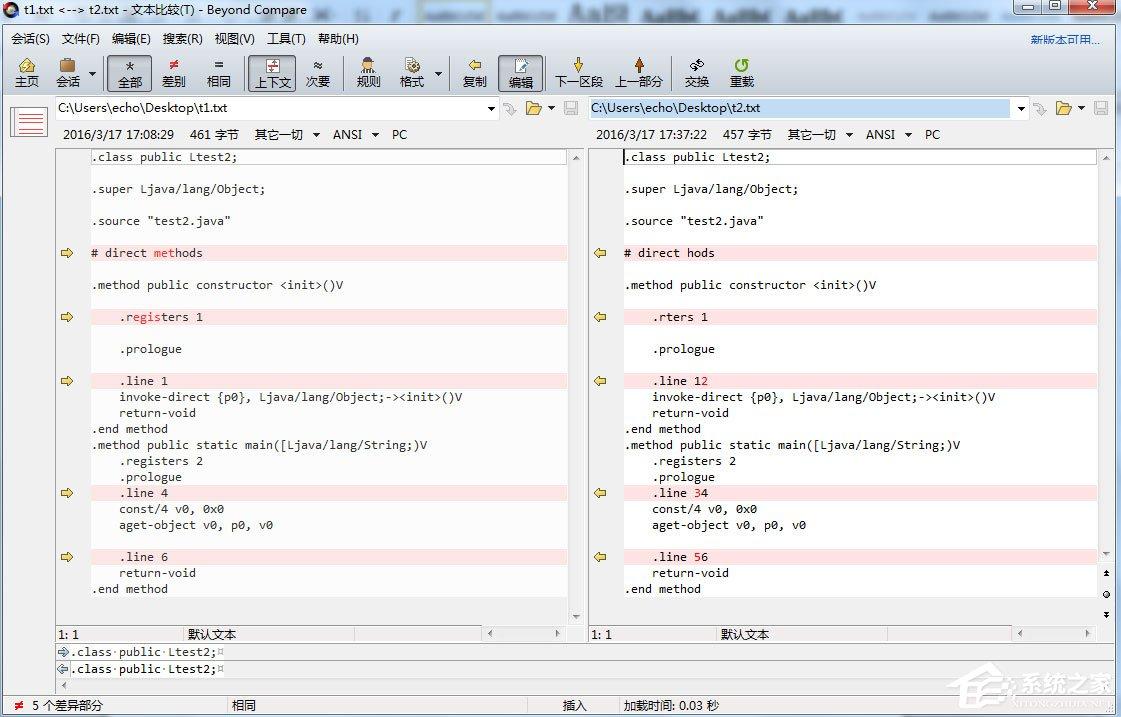Viewport: 1121px width, 717px height.
Task: Copy '.line 34' to left arrow
Action: click(600, 493)
